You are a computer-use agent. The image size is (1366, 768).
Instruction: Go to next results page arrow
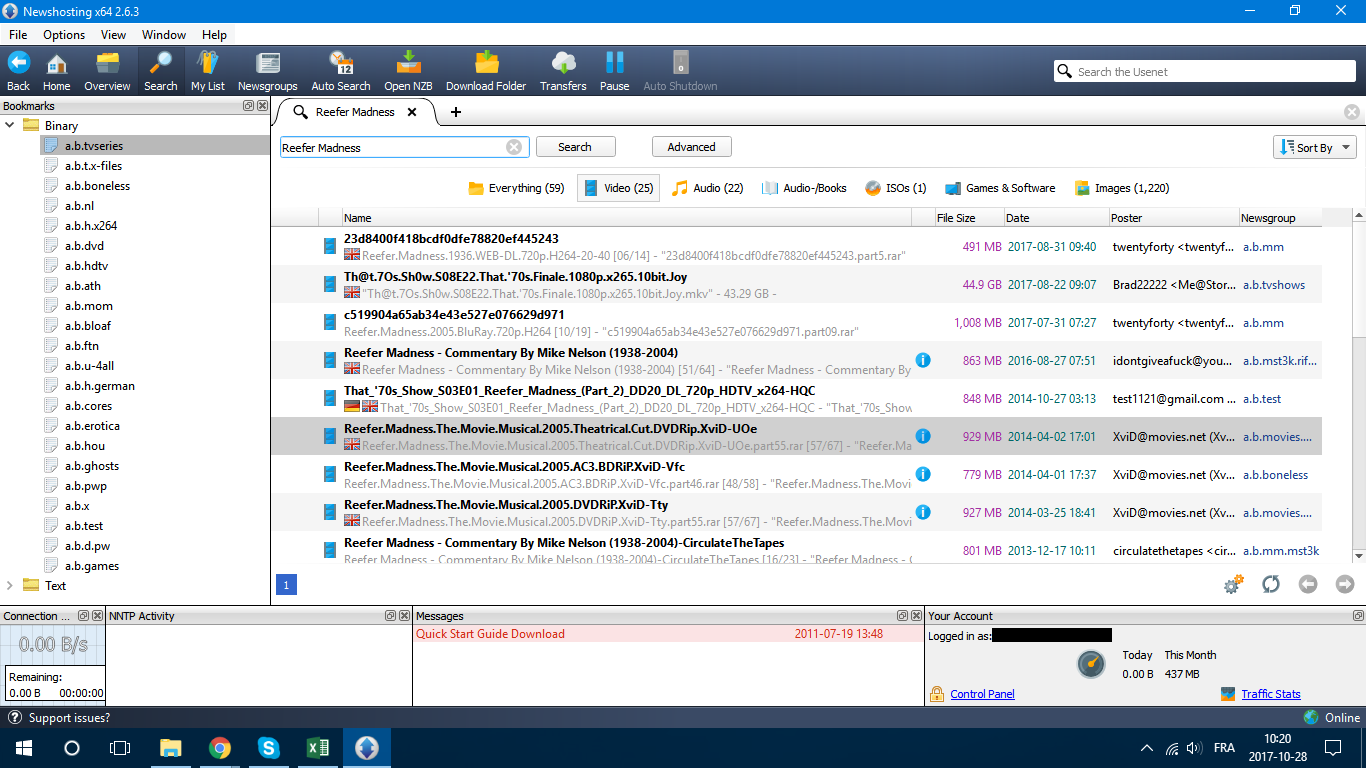[x=1345, y=584]
